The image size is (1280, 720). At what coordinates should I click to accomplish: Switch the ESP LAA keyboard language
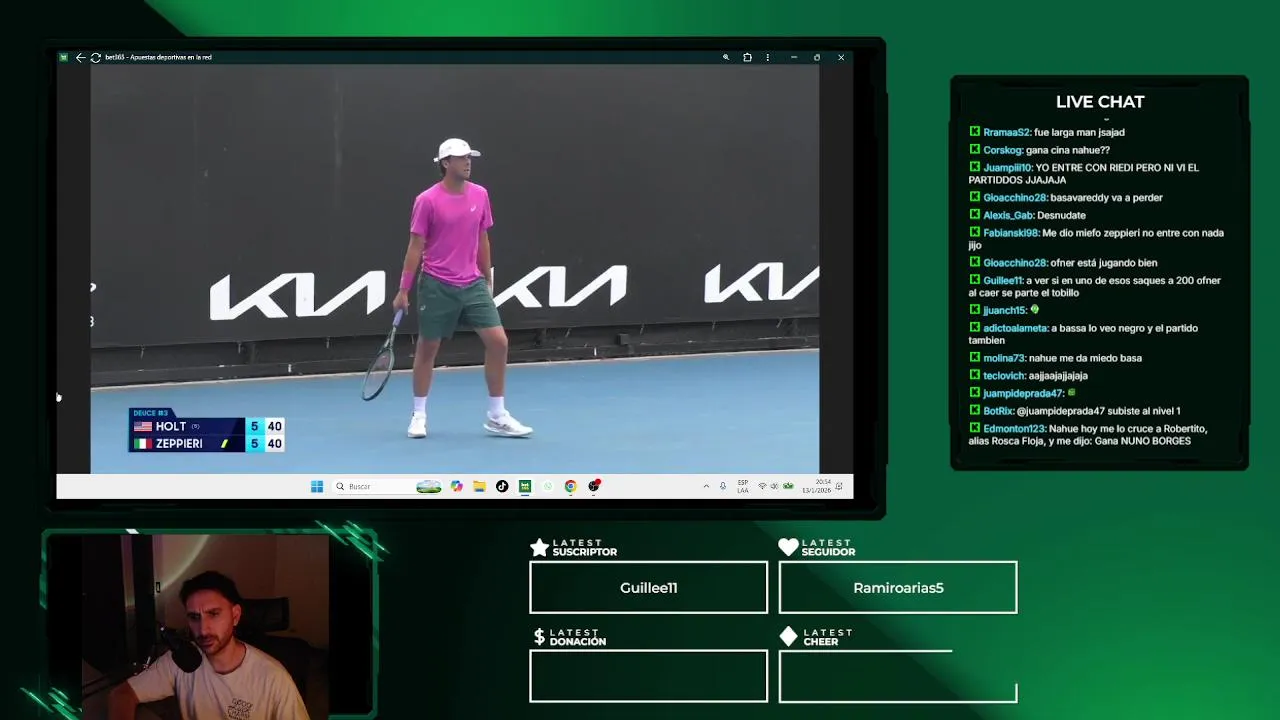(x=743, y=486)
